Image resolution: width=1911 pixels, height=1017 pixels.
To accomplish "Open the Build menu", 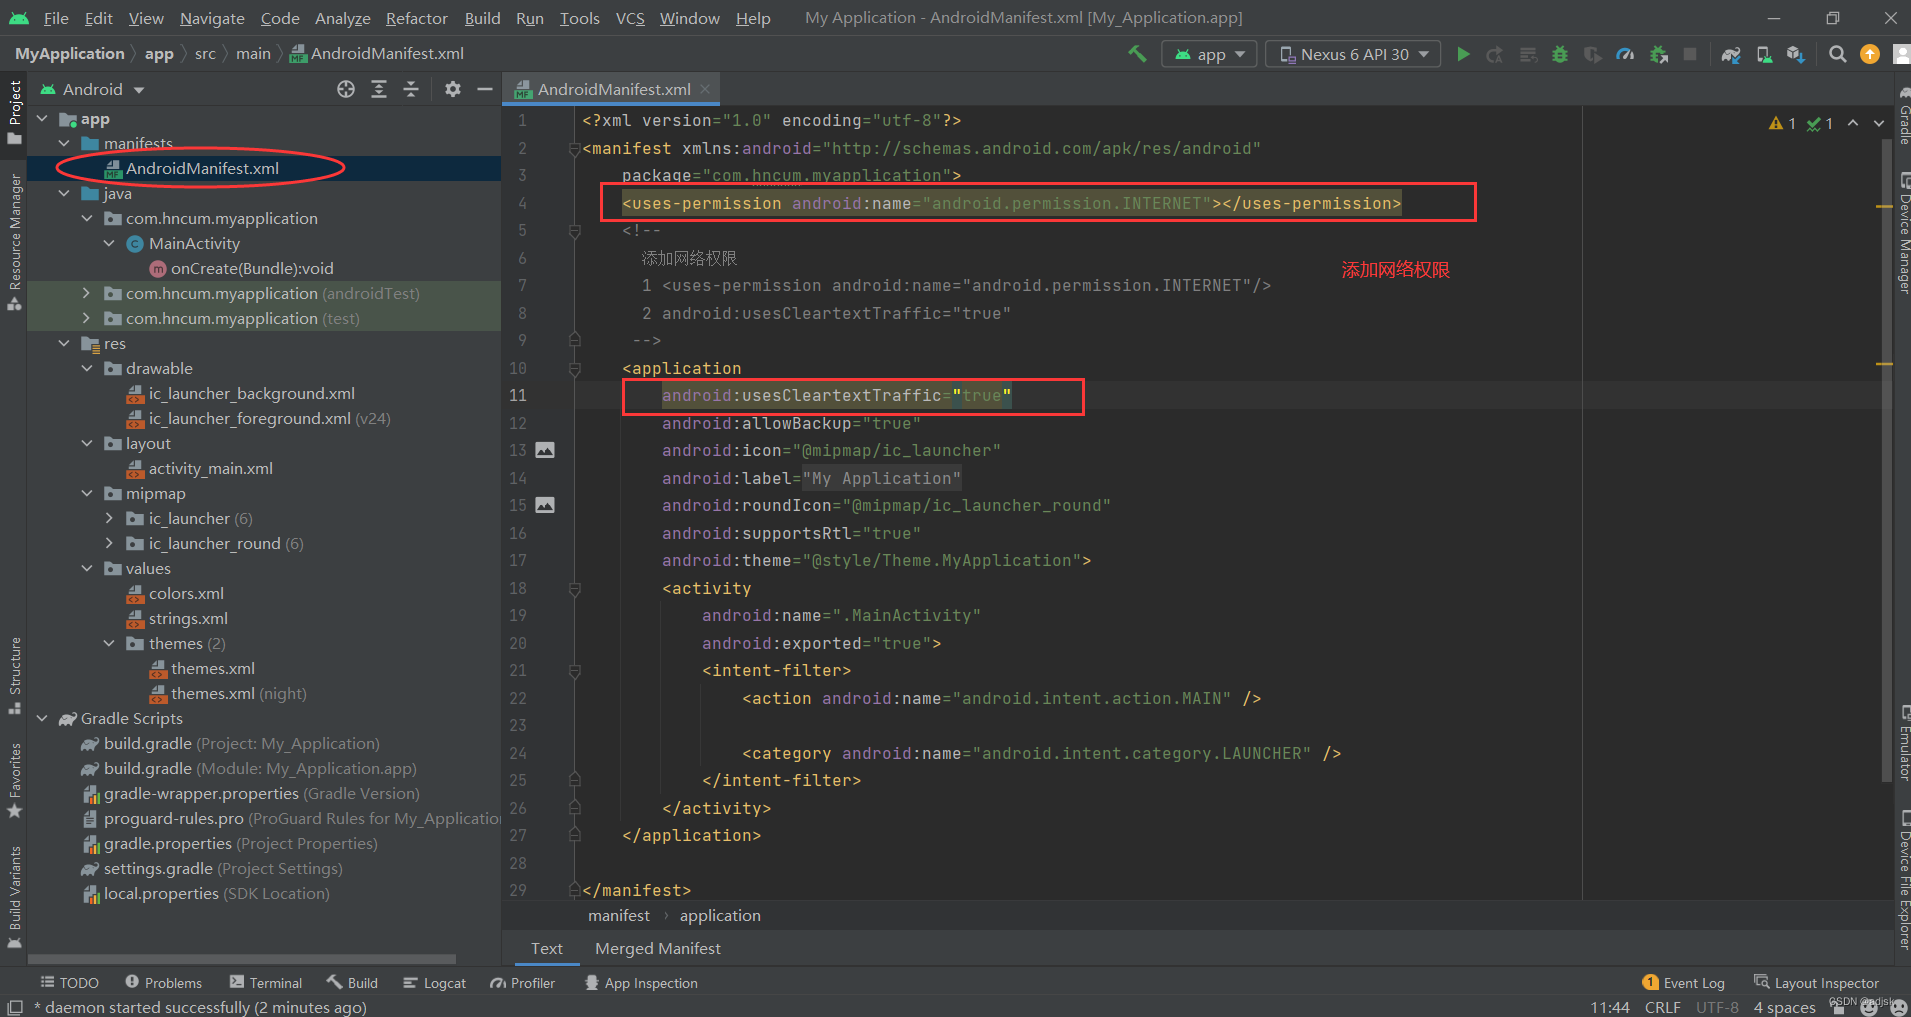I will [x=482, y=18].
